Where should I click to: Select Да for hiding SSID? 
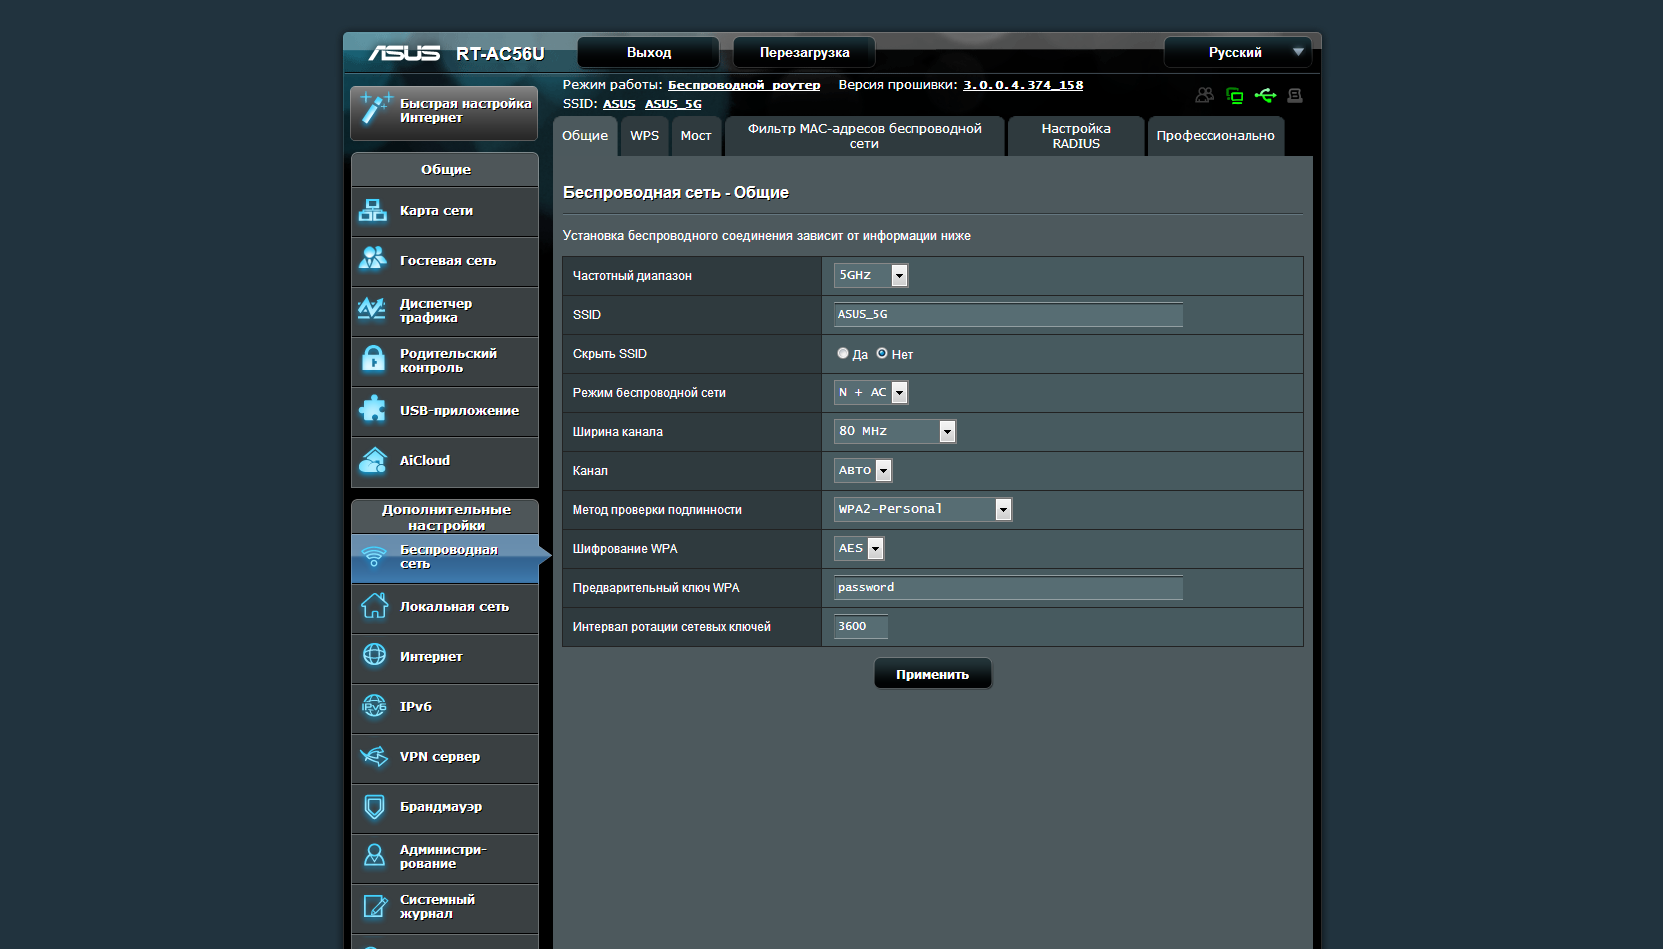(x=843, y=353)
